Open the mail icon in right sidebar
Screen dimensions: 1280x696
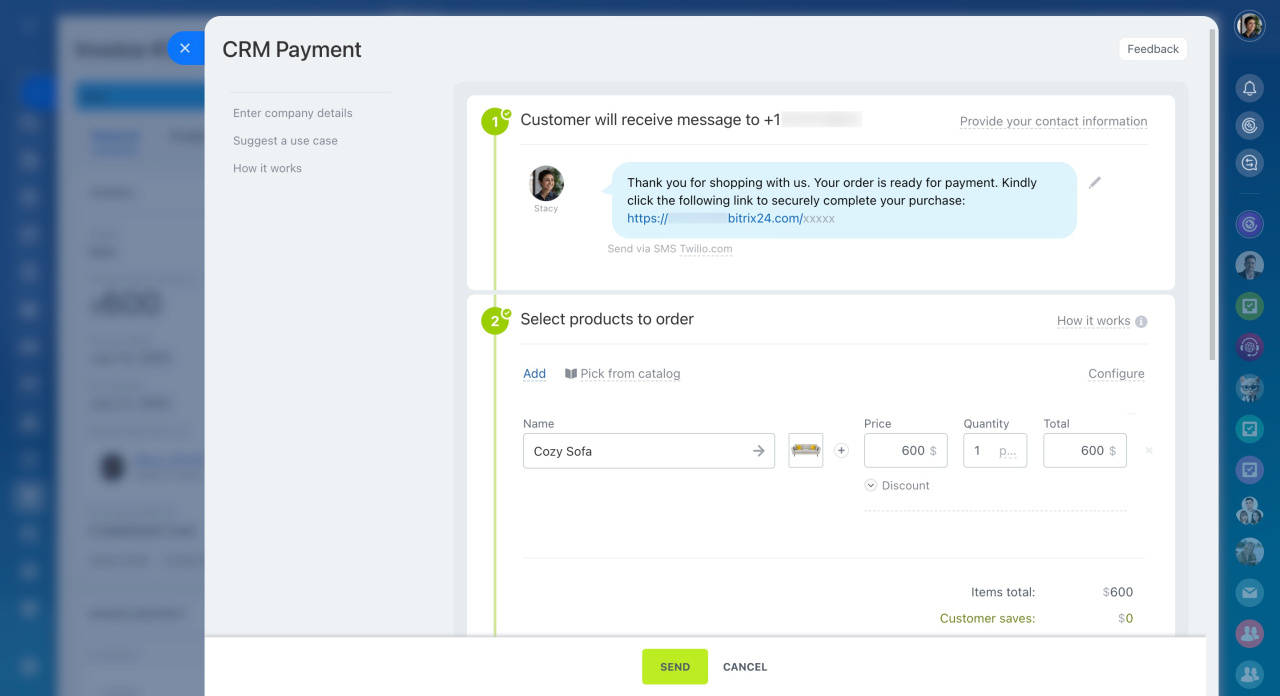pyautogui.click(x=1249, y=593)
